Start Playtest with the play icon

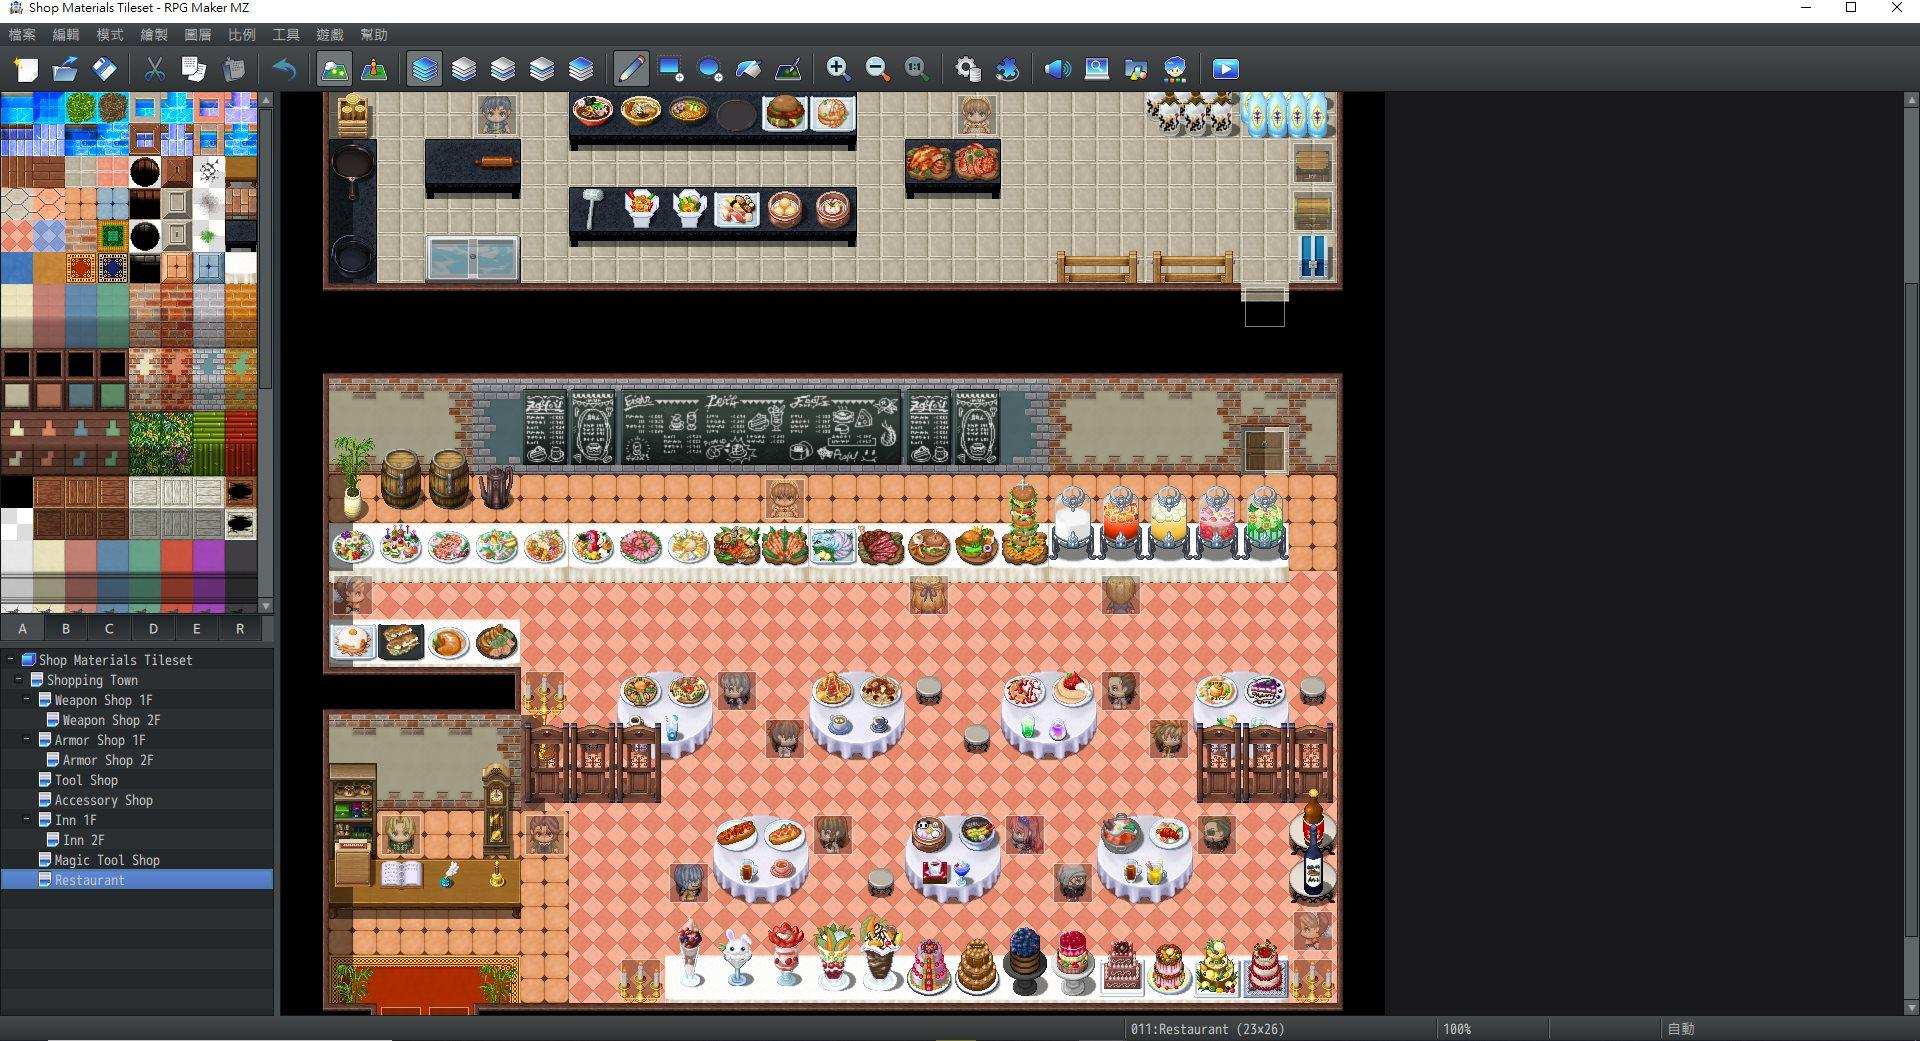click(x=1225, y=69)
